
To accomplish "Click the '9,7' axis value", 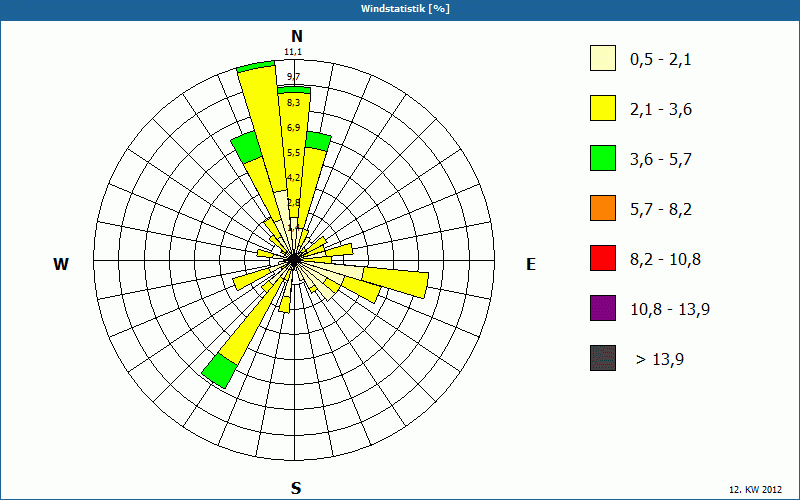I will pos(293,77).
